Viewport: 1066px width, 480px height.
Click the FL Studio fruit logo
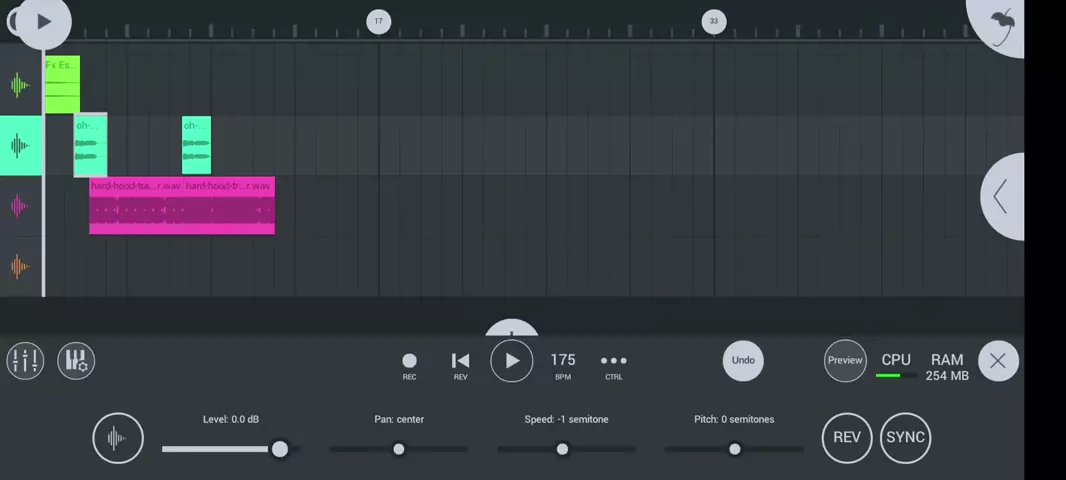coord(1001,22)
